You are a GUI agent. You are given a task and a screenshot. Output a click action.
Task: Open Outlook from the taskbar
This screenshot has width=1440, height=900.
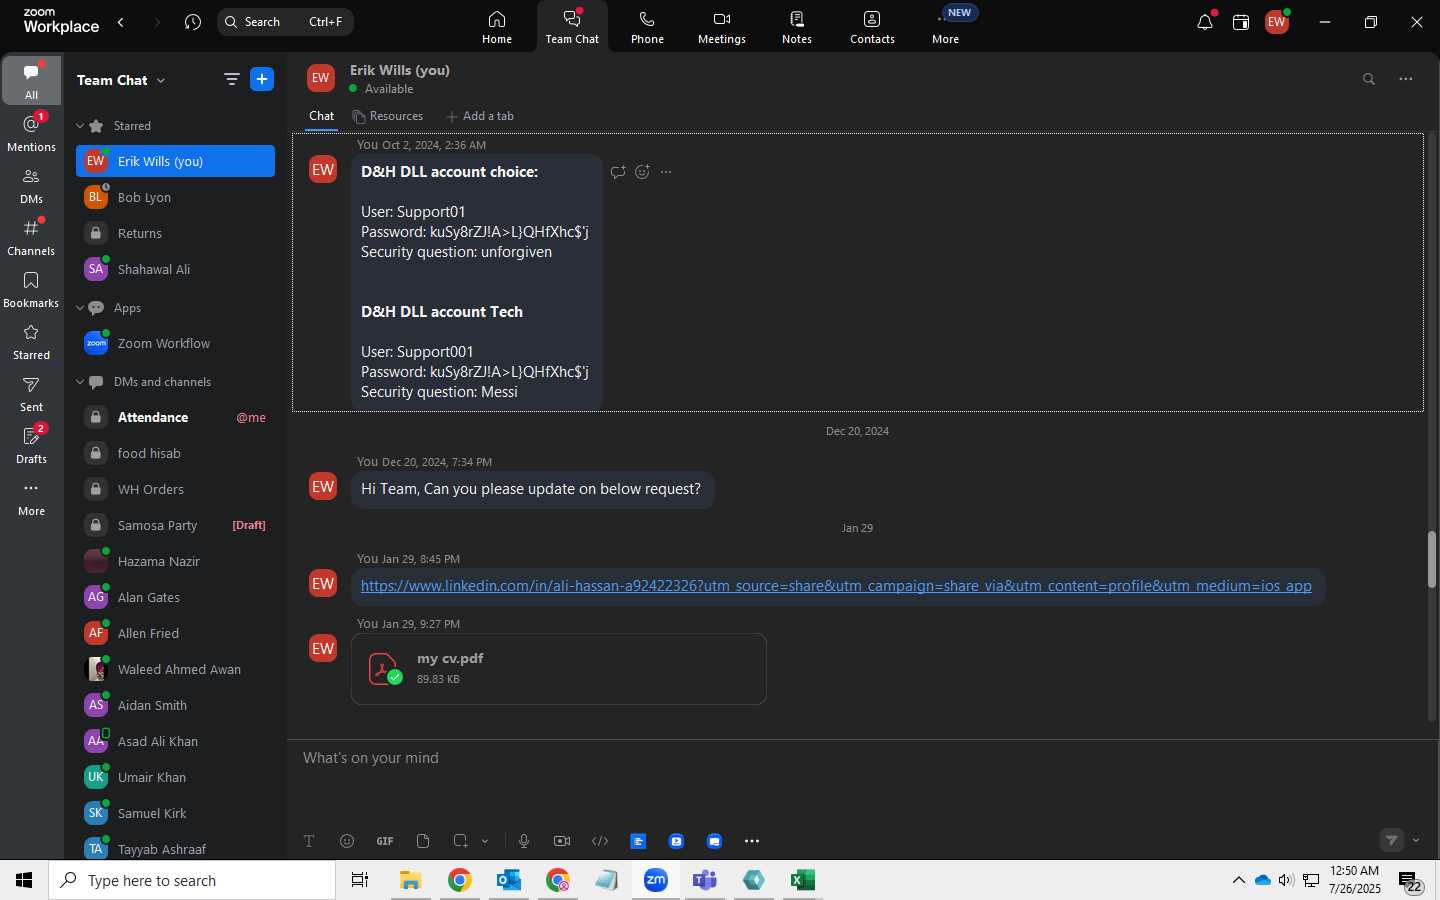[509, 880]
